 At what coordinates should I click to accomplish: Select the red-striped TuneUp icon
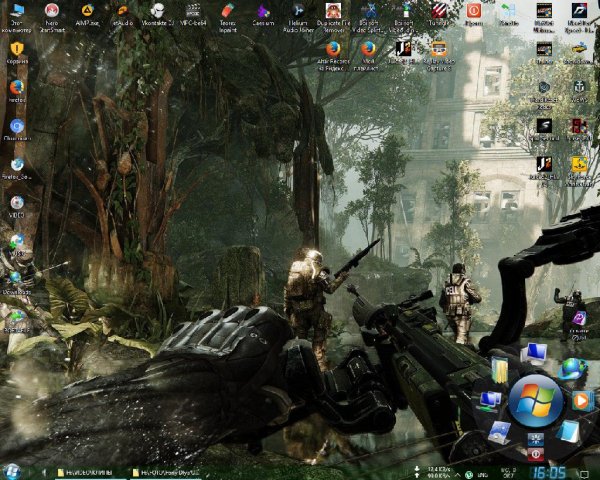[x=439, y=15]
